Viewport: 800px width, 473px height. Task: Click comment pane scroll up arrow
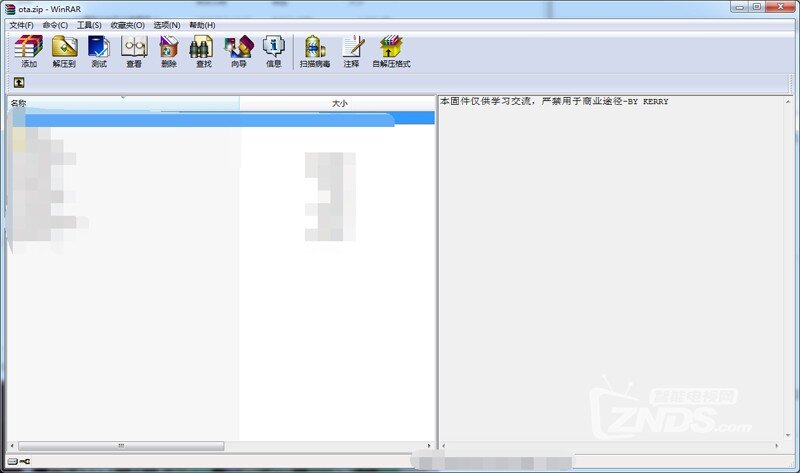[x=788, y=102]
